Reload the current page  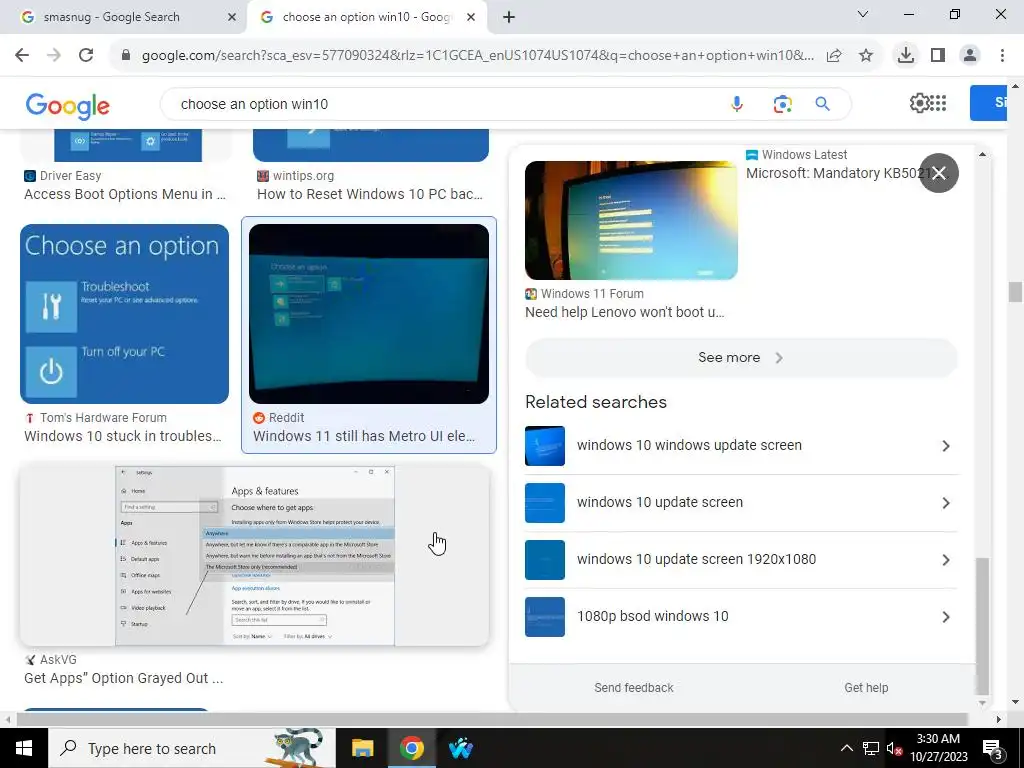click(86, 56)
